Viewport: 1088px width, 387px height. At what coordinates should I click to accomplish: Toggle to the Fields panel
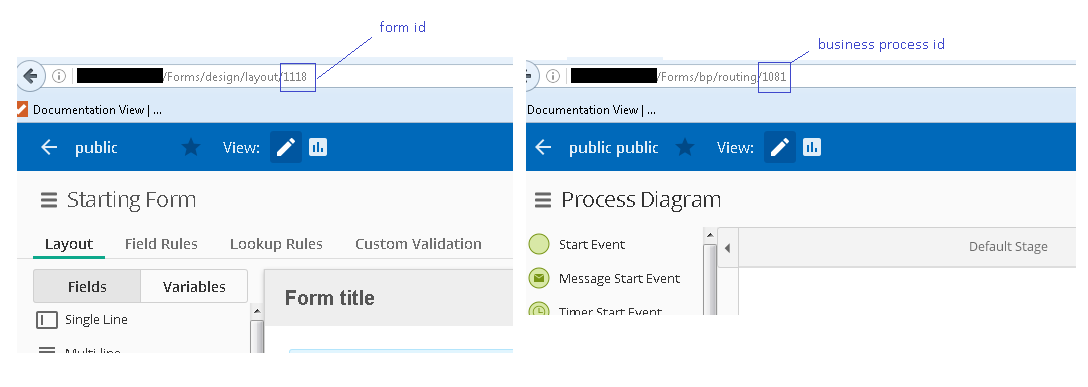(x=87, y=286)
